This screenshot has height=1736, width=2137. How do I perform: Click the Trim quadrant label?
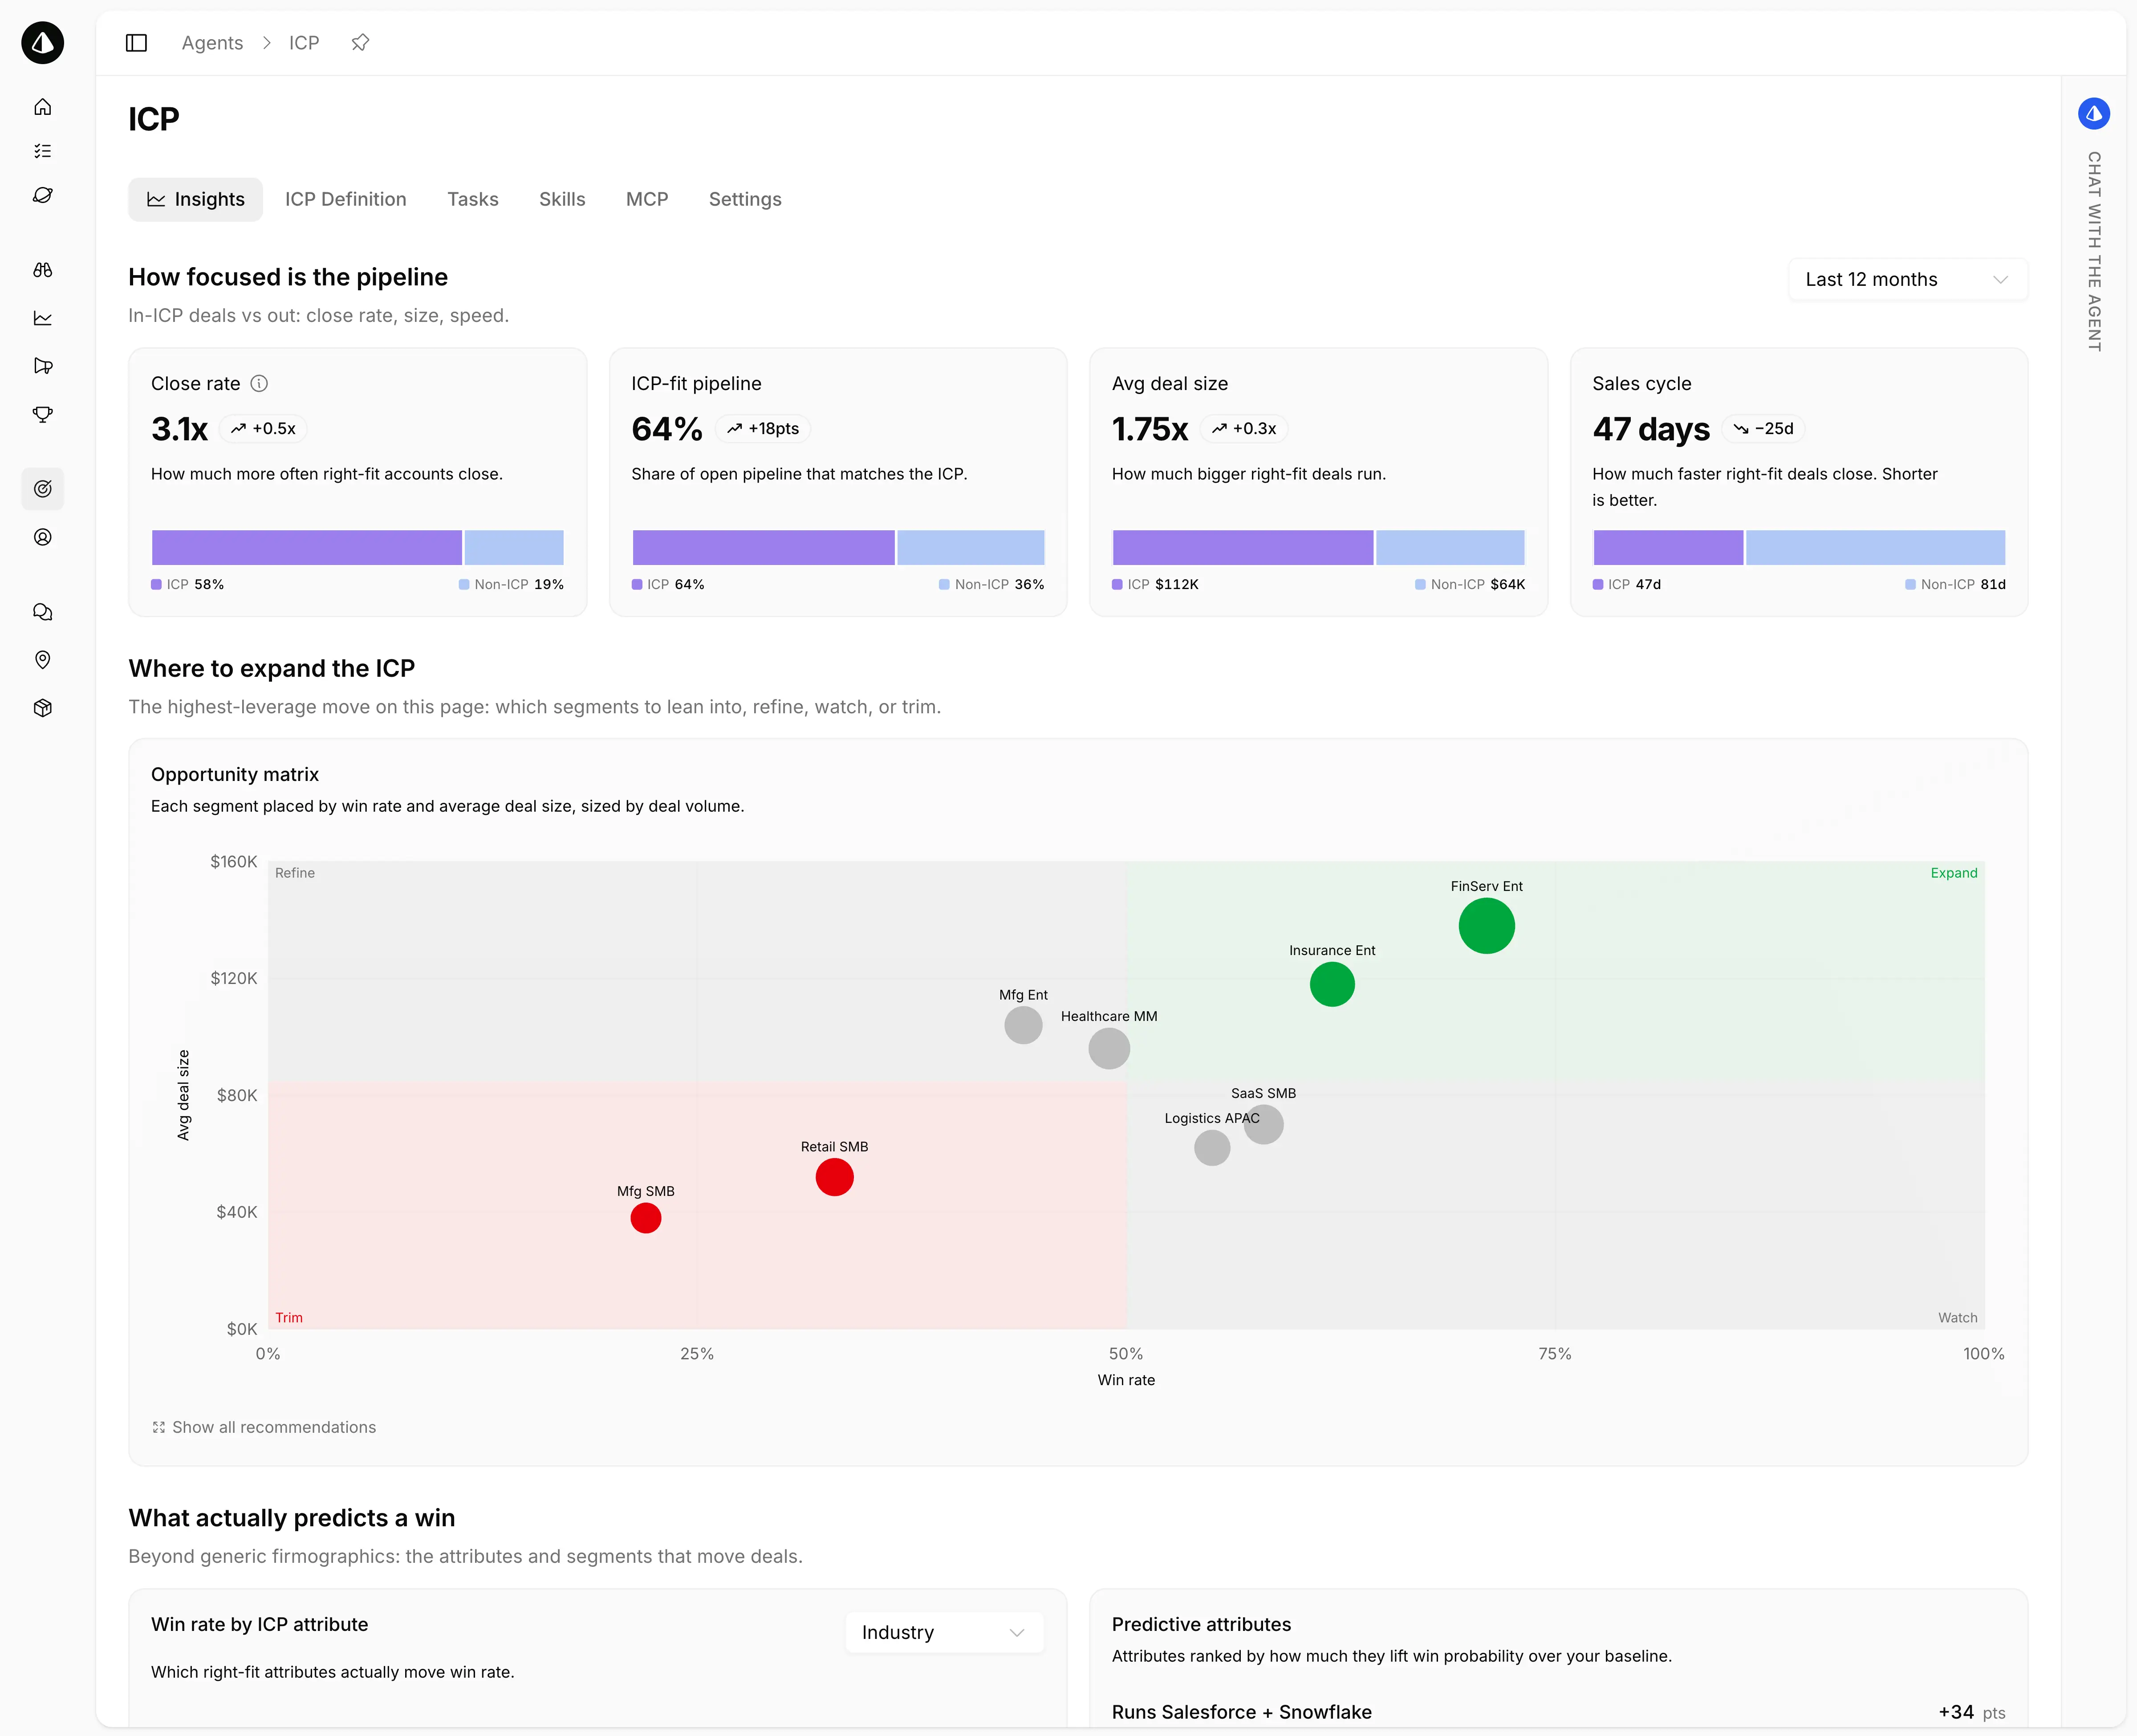click(289, 1318)
